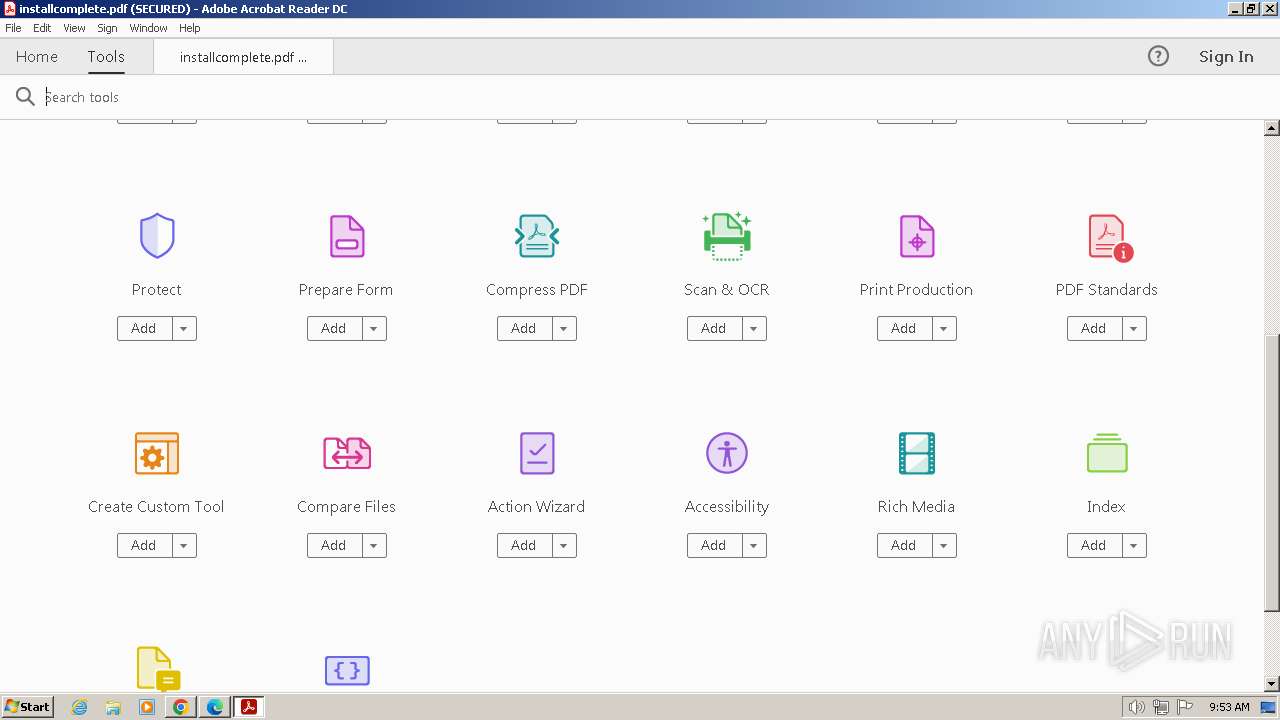Add the Print Production tool
Viewport: 1280px width, 720px height.
point(904,328)
